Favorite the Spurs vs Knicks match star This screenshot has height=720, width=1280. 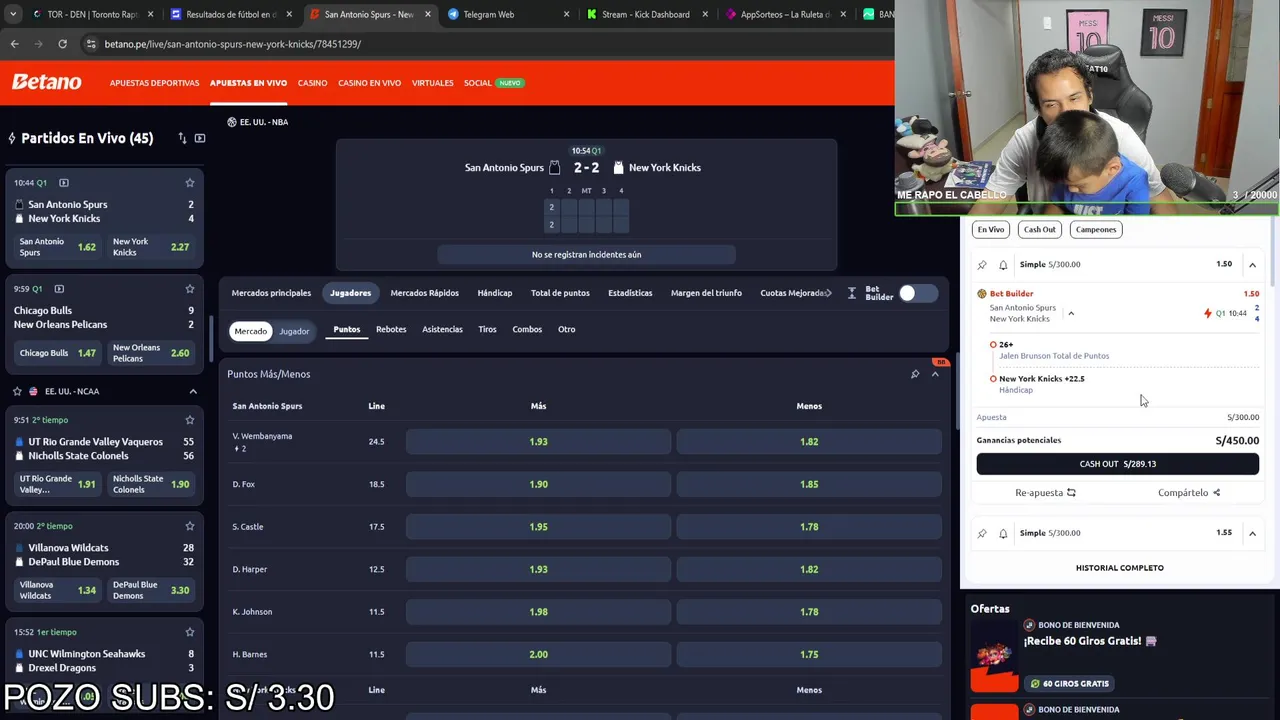click(189, 183)
